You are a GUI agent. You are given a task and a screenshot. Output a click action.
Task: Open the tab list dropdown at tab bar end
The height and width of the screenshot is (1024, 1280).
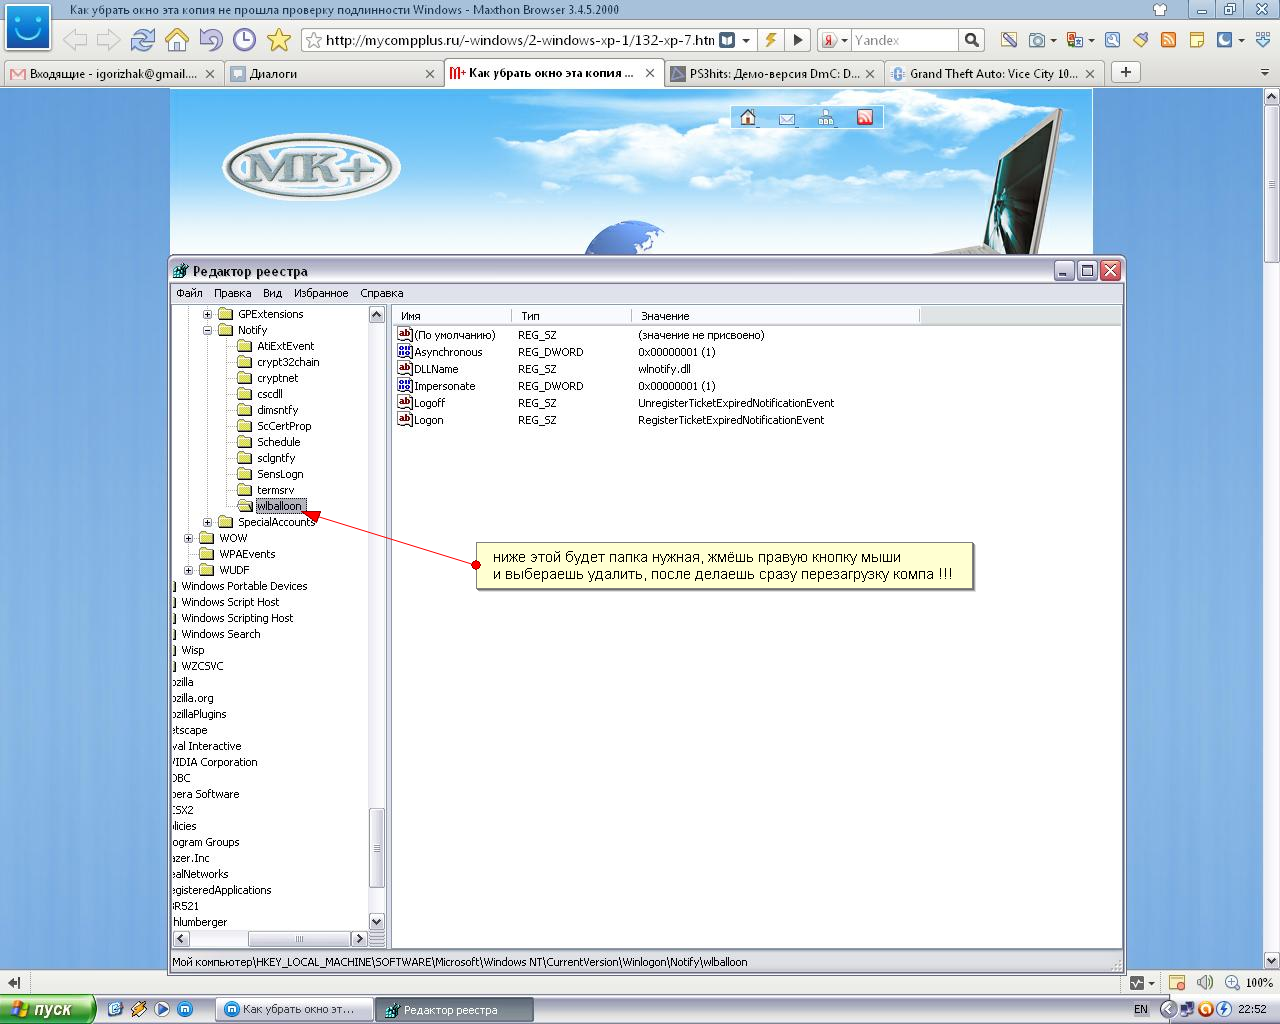click(1267, 72)
